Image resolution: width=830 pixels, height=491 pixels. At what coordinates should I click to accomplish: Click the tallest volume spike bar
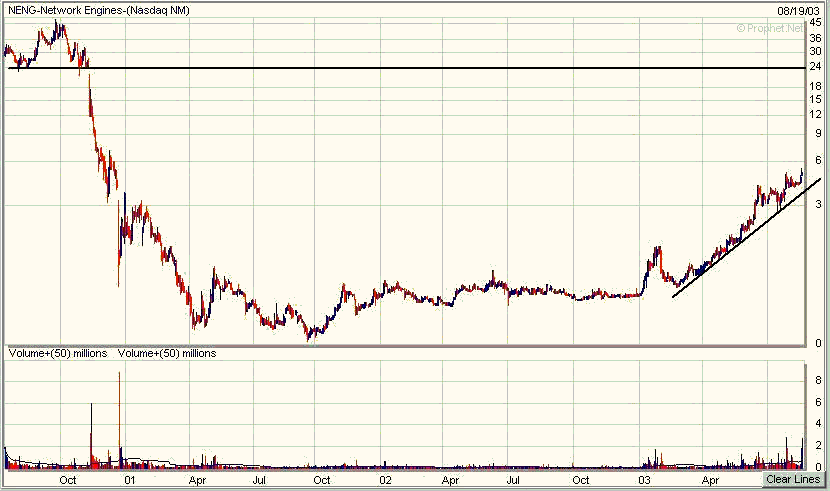click(119, 420)
